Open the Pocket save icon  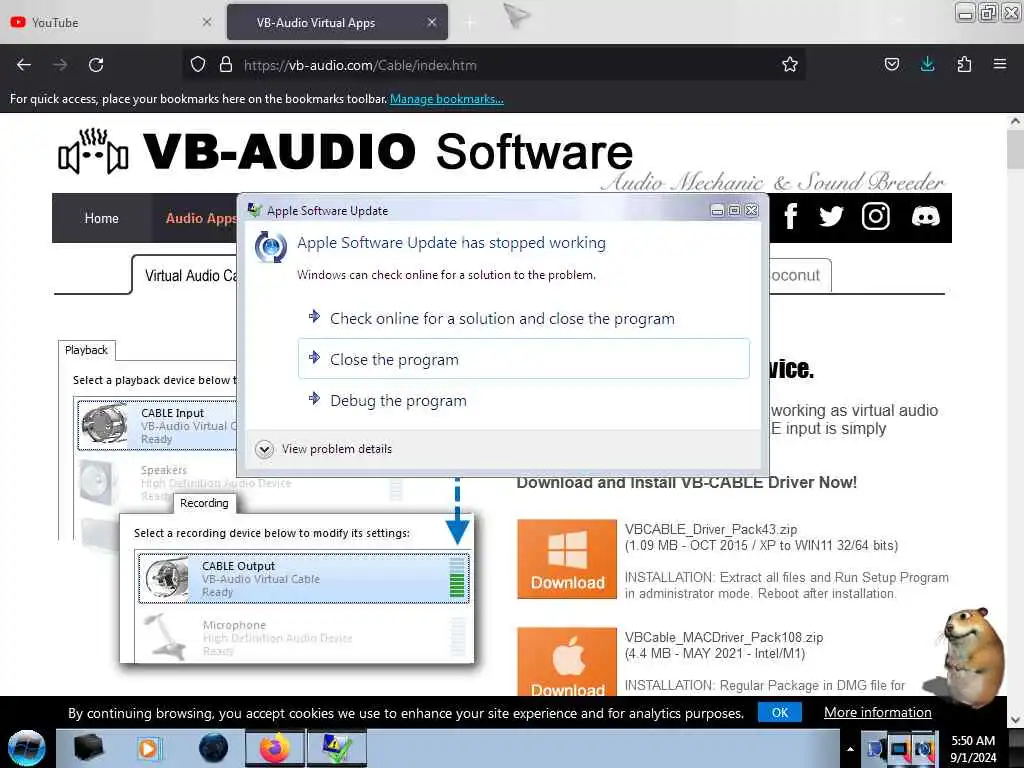[x=891, y=65]
